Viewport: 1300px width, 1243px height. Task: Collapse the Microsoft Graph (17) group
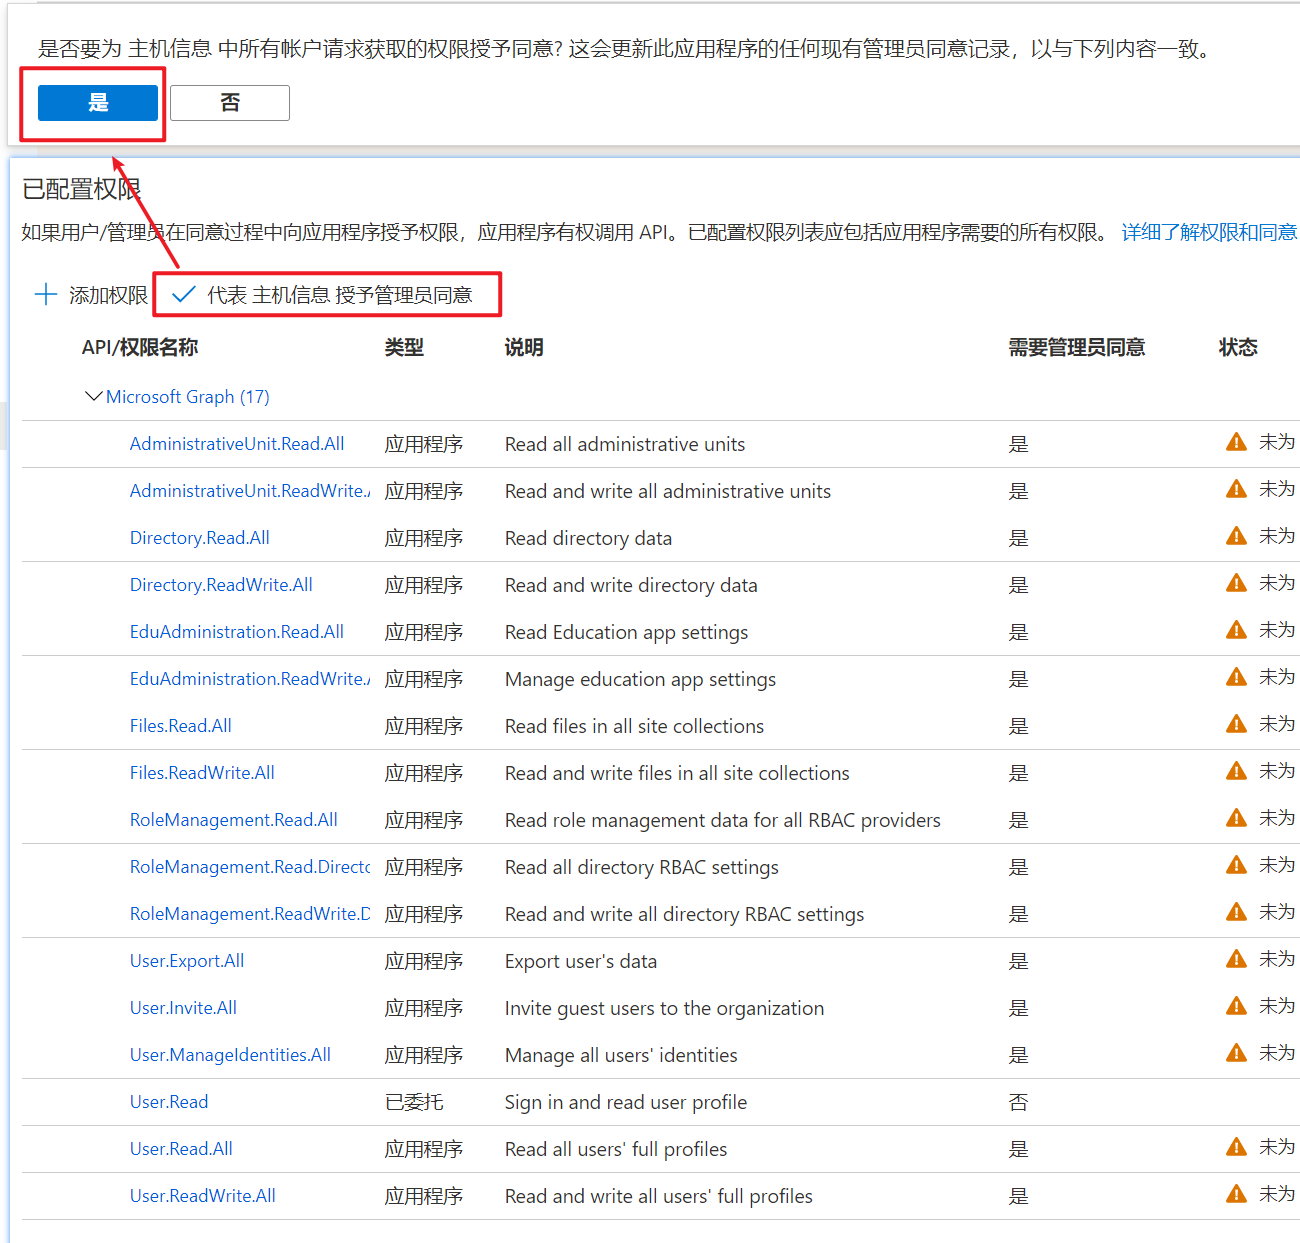[x=93, y=396]
